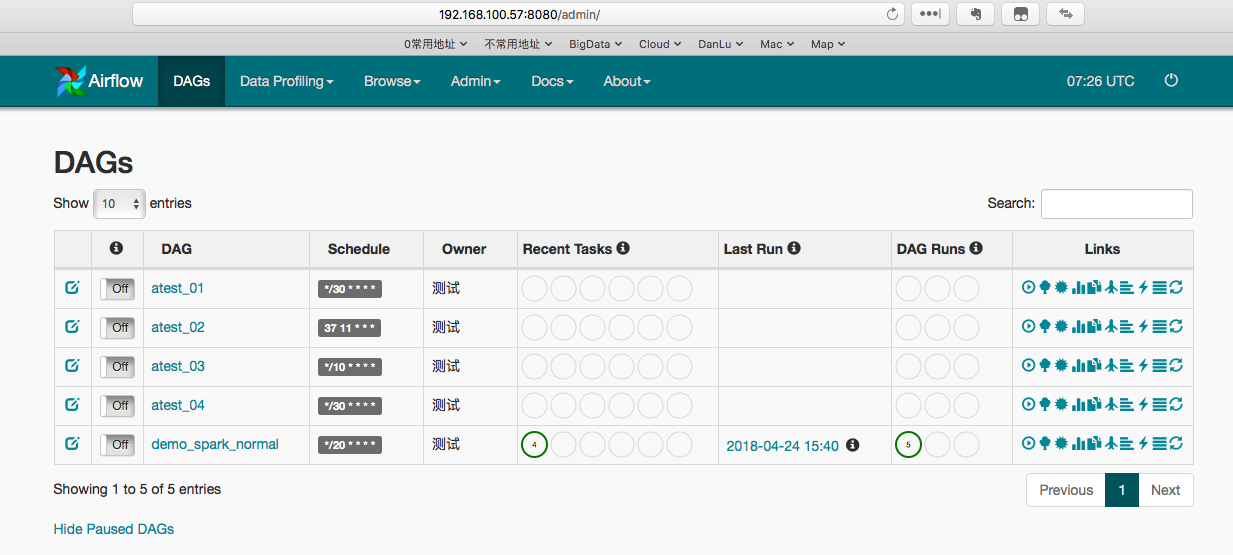Open Task Duration bar-chart icon for atest_04

1078,404
